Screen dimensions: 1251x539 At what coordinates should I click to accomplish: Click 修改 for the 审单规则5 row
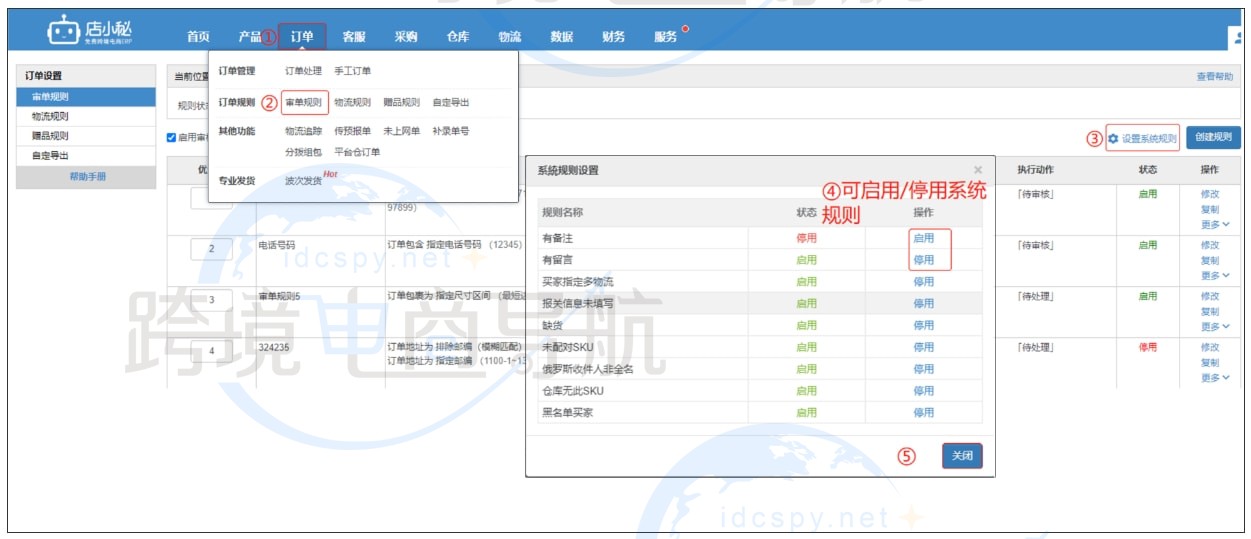1210,296
